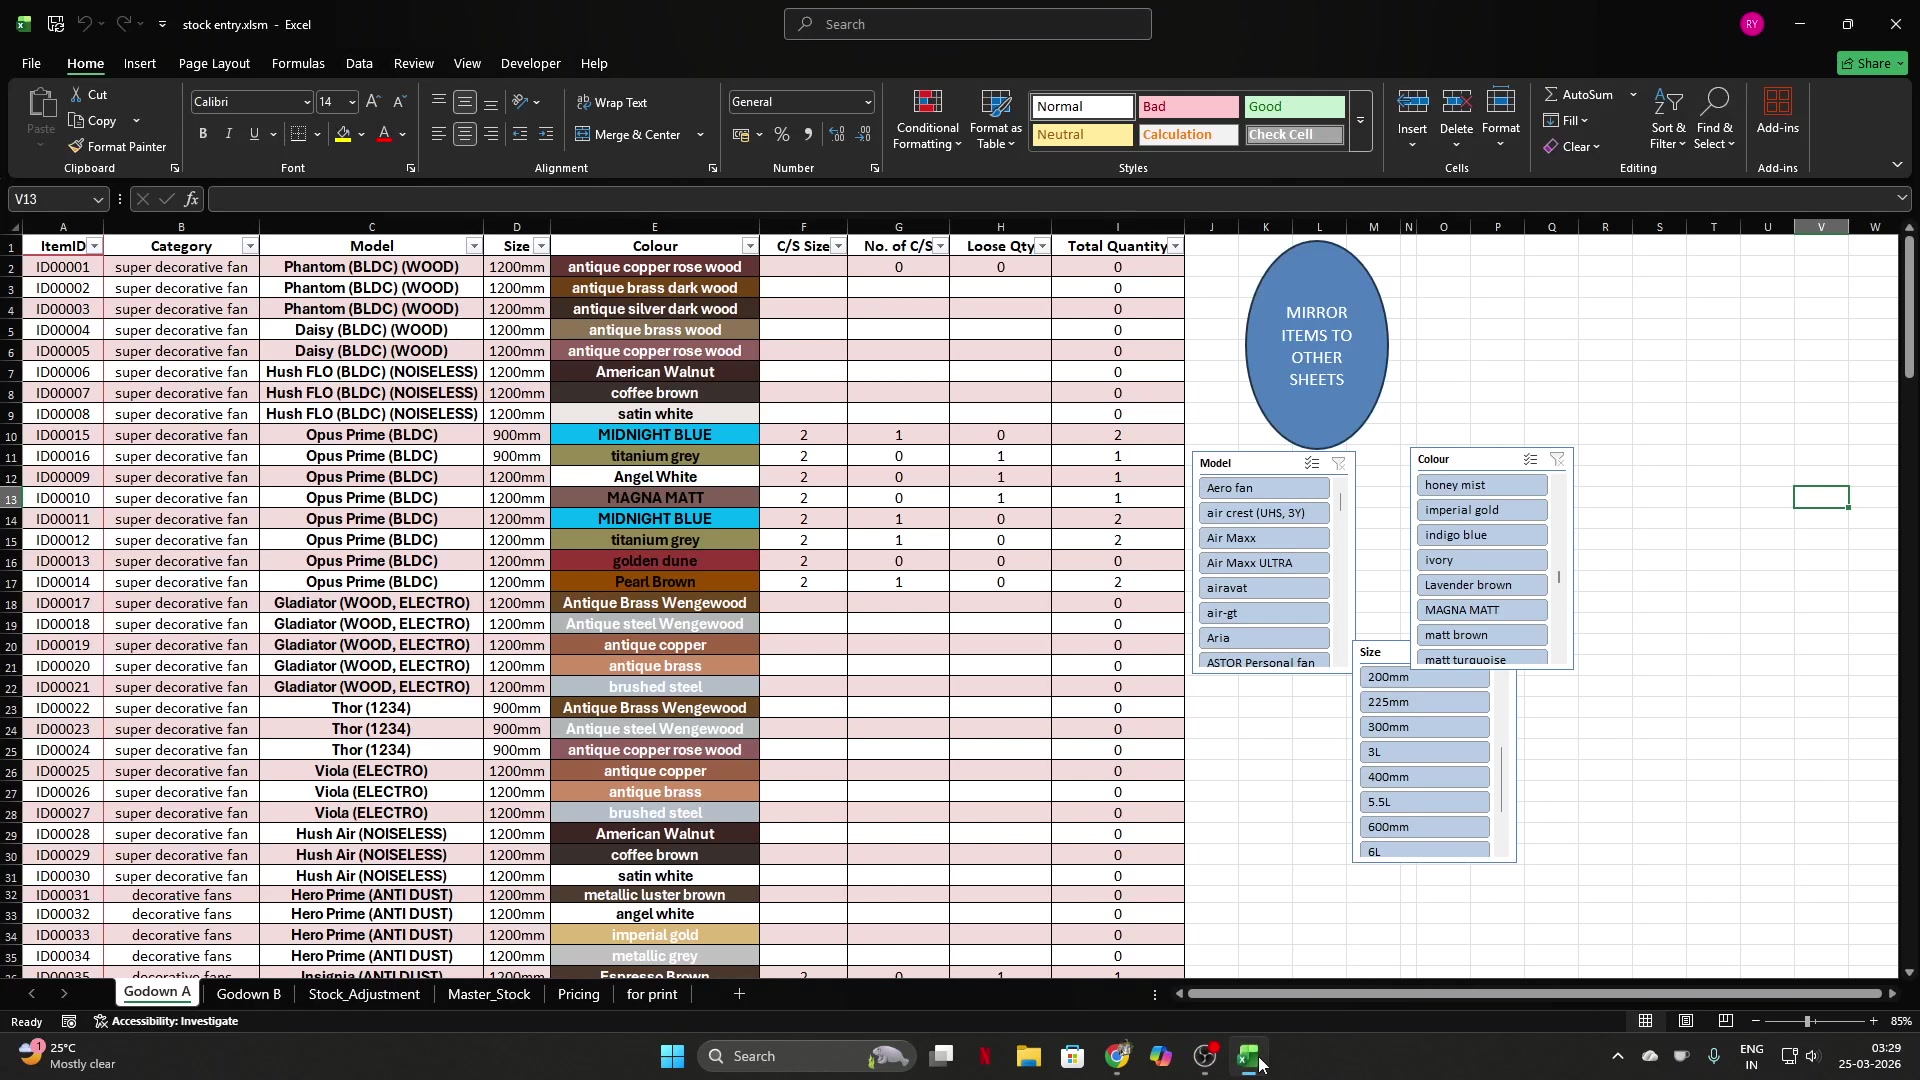Click Percent Style button

point(782,134)
